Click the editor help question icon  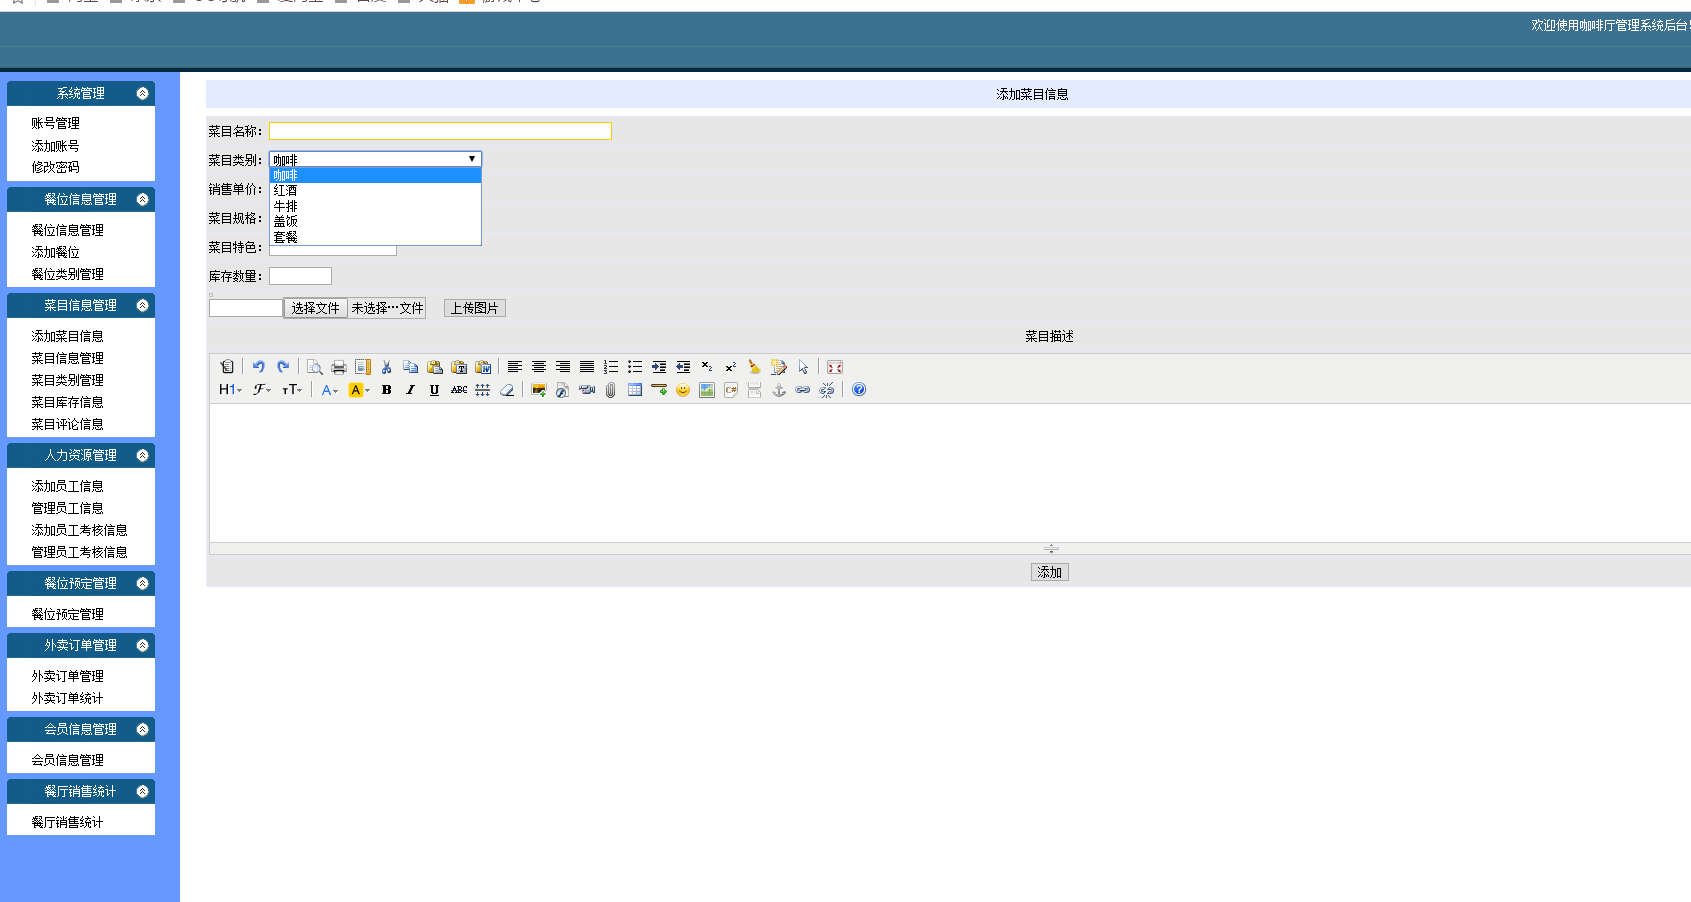(859, 390)
